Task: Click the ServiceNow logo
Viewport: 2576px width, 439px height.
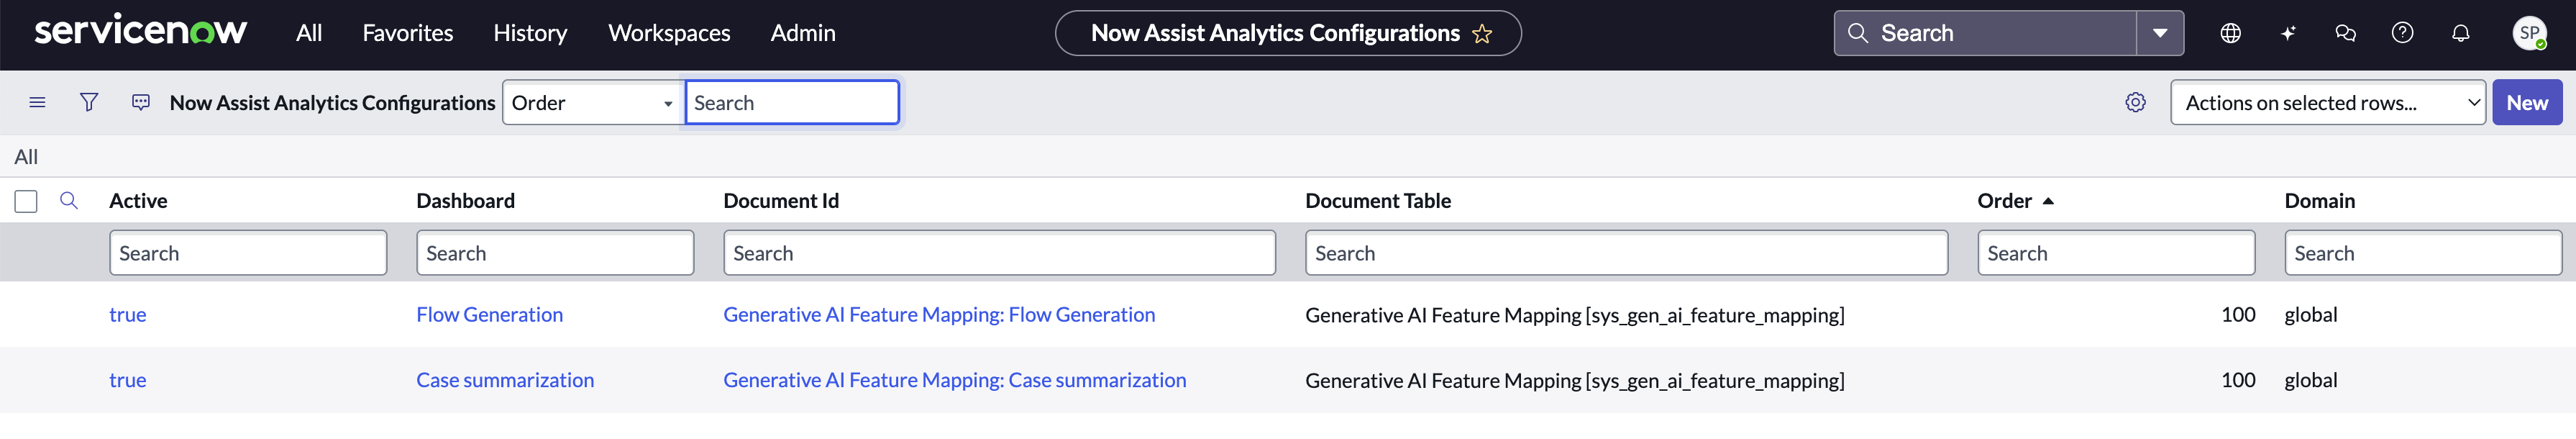Action: click(140, 31)
